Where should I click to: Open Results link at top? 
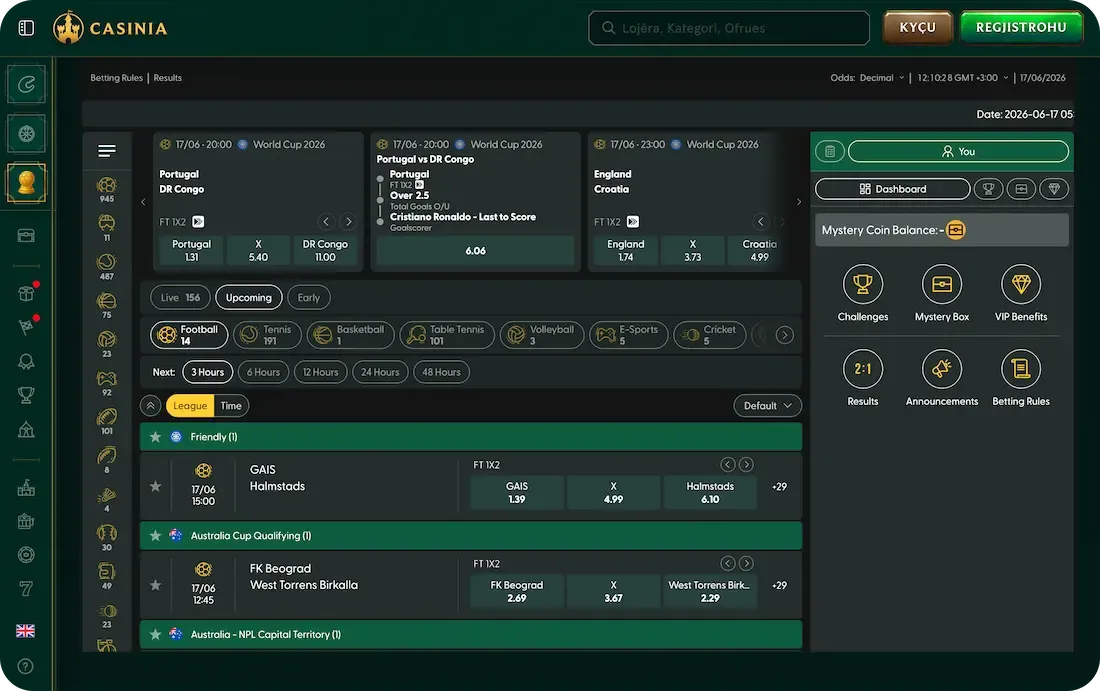point(168,78)
